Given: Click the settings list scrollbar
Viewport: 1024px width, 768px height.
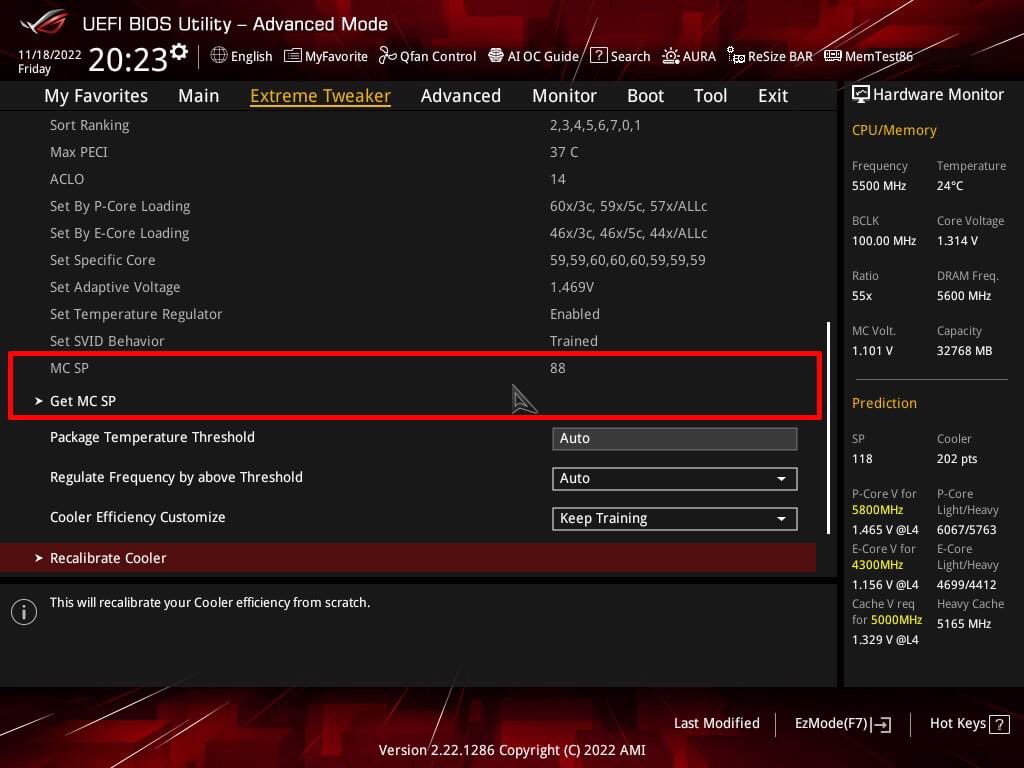Looking at the screenshot, I should pos(828,428).
